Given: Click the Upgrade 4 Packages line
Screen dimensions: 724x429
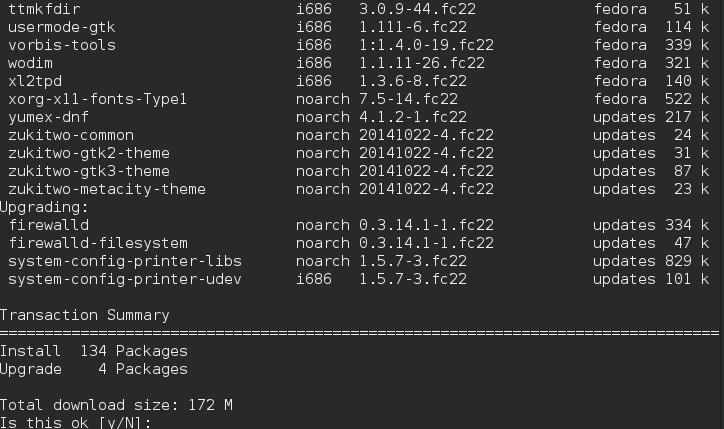Looking at the screenshot, I should tap(94, 369).
